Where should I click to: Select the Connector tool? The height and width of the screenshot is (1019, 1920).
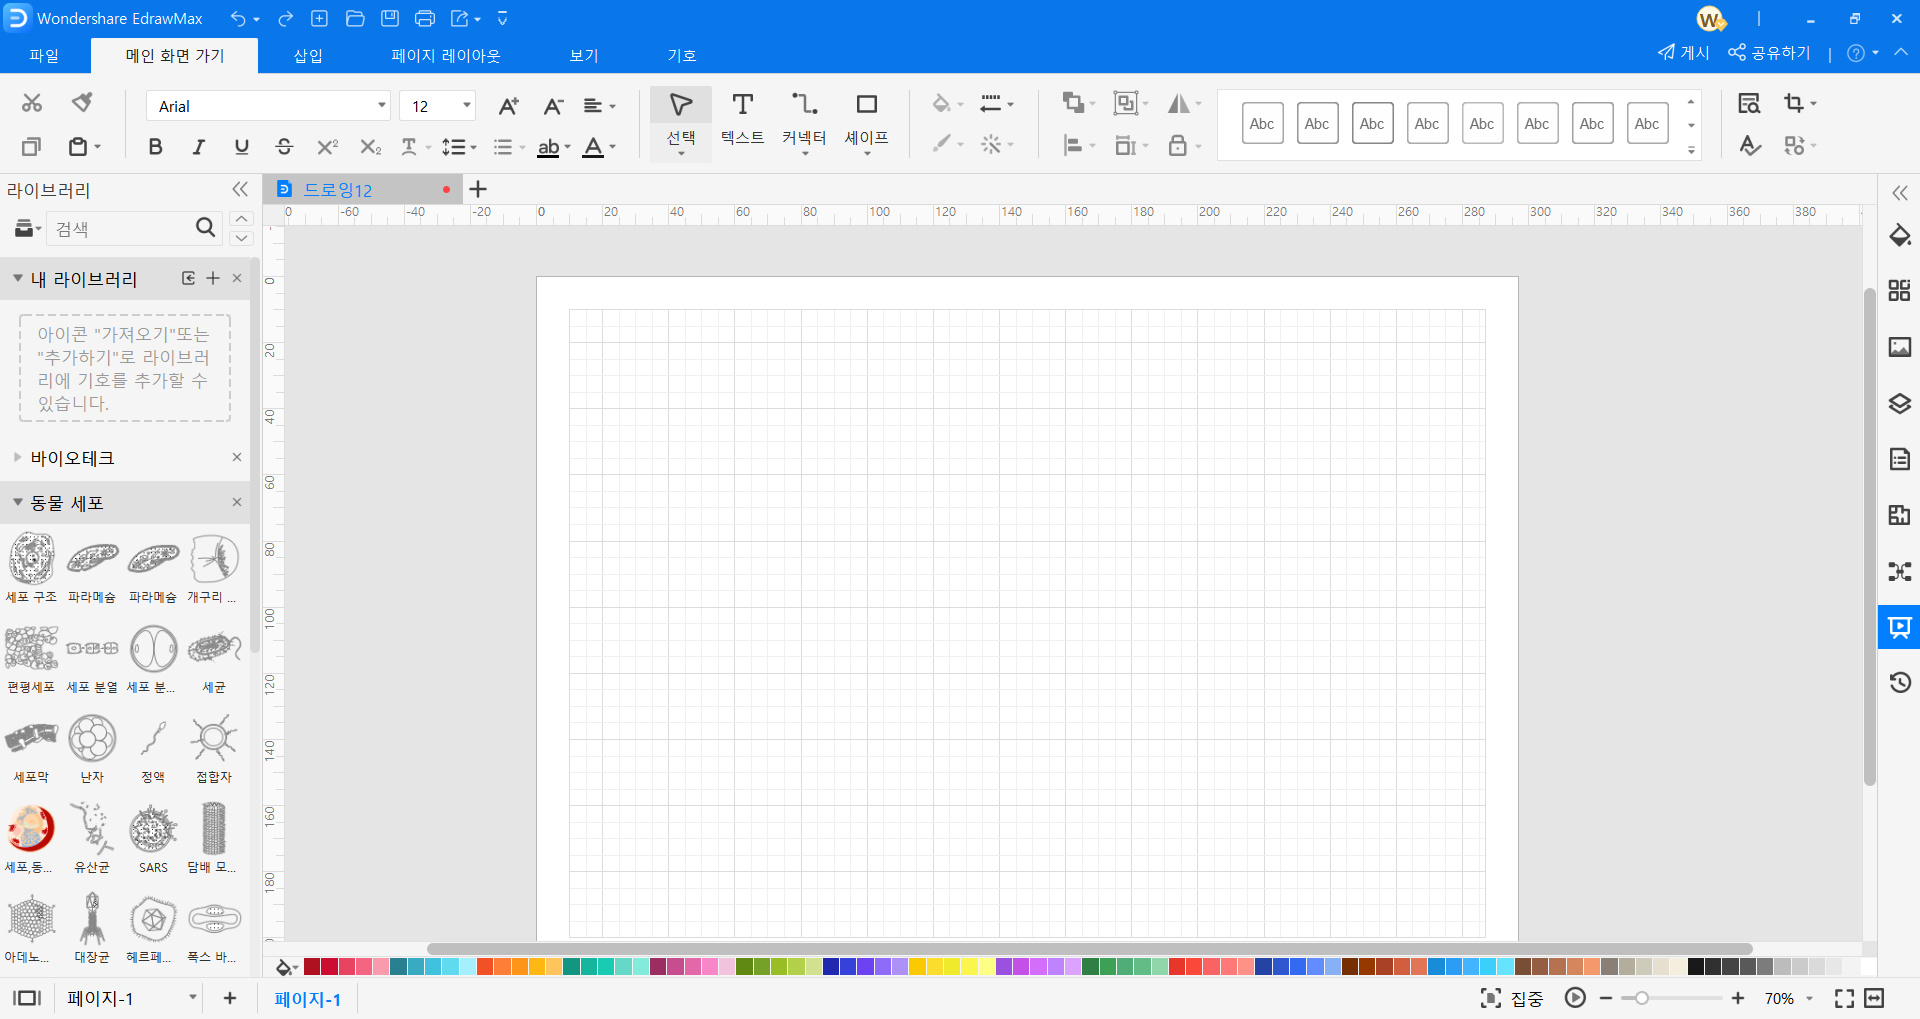(x=804, y=119)
